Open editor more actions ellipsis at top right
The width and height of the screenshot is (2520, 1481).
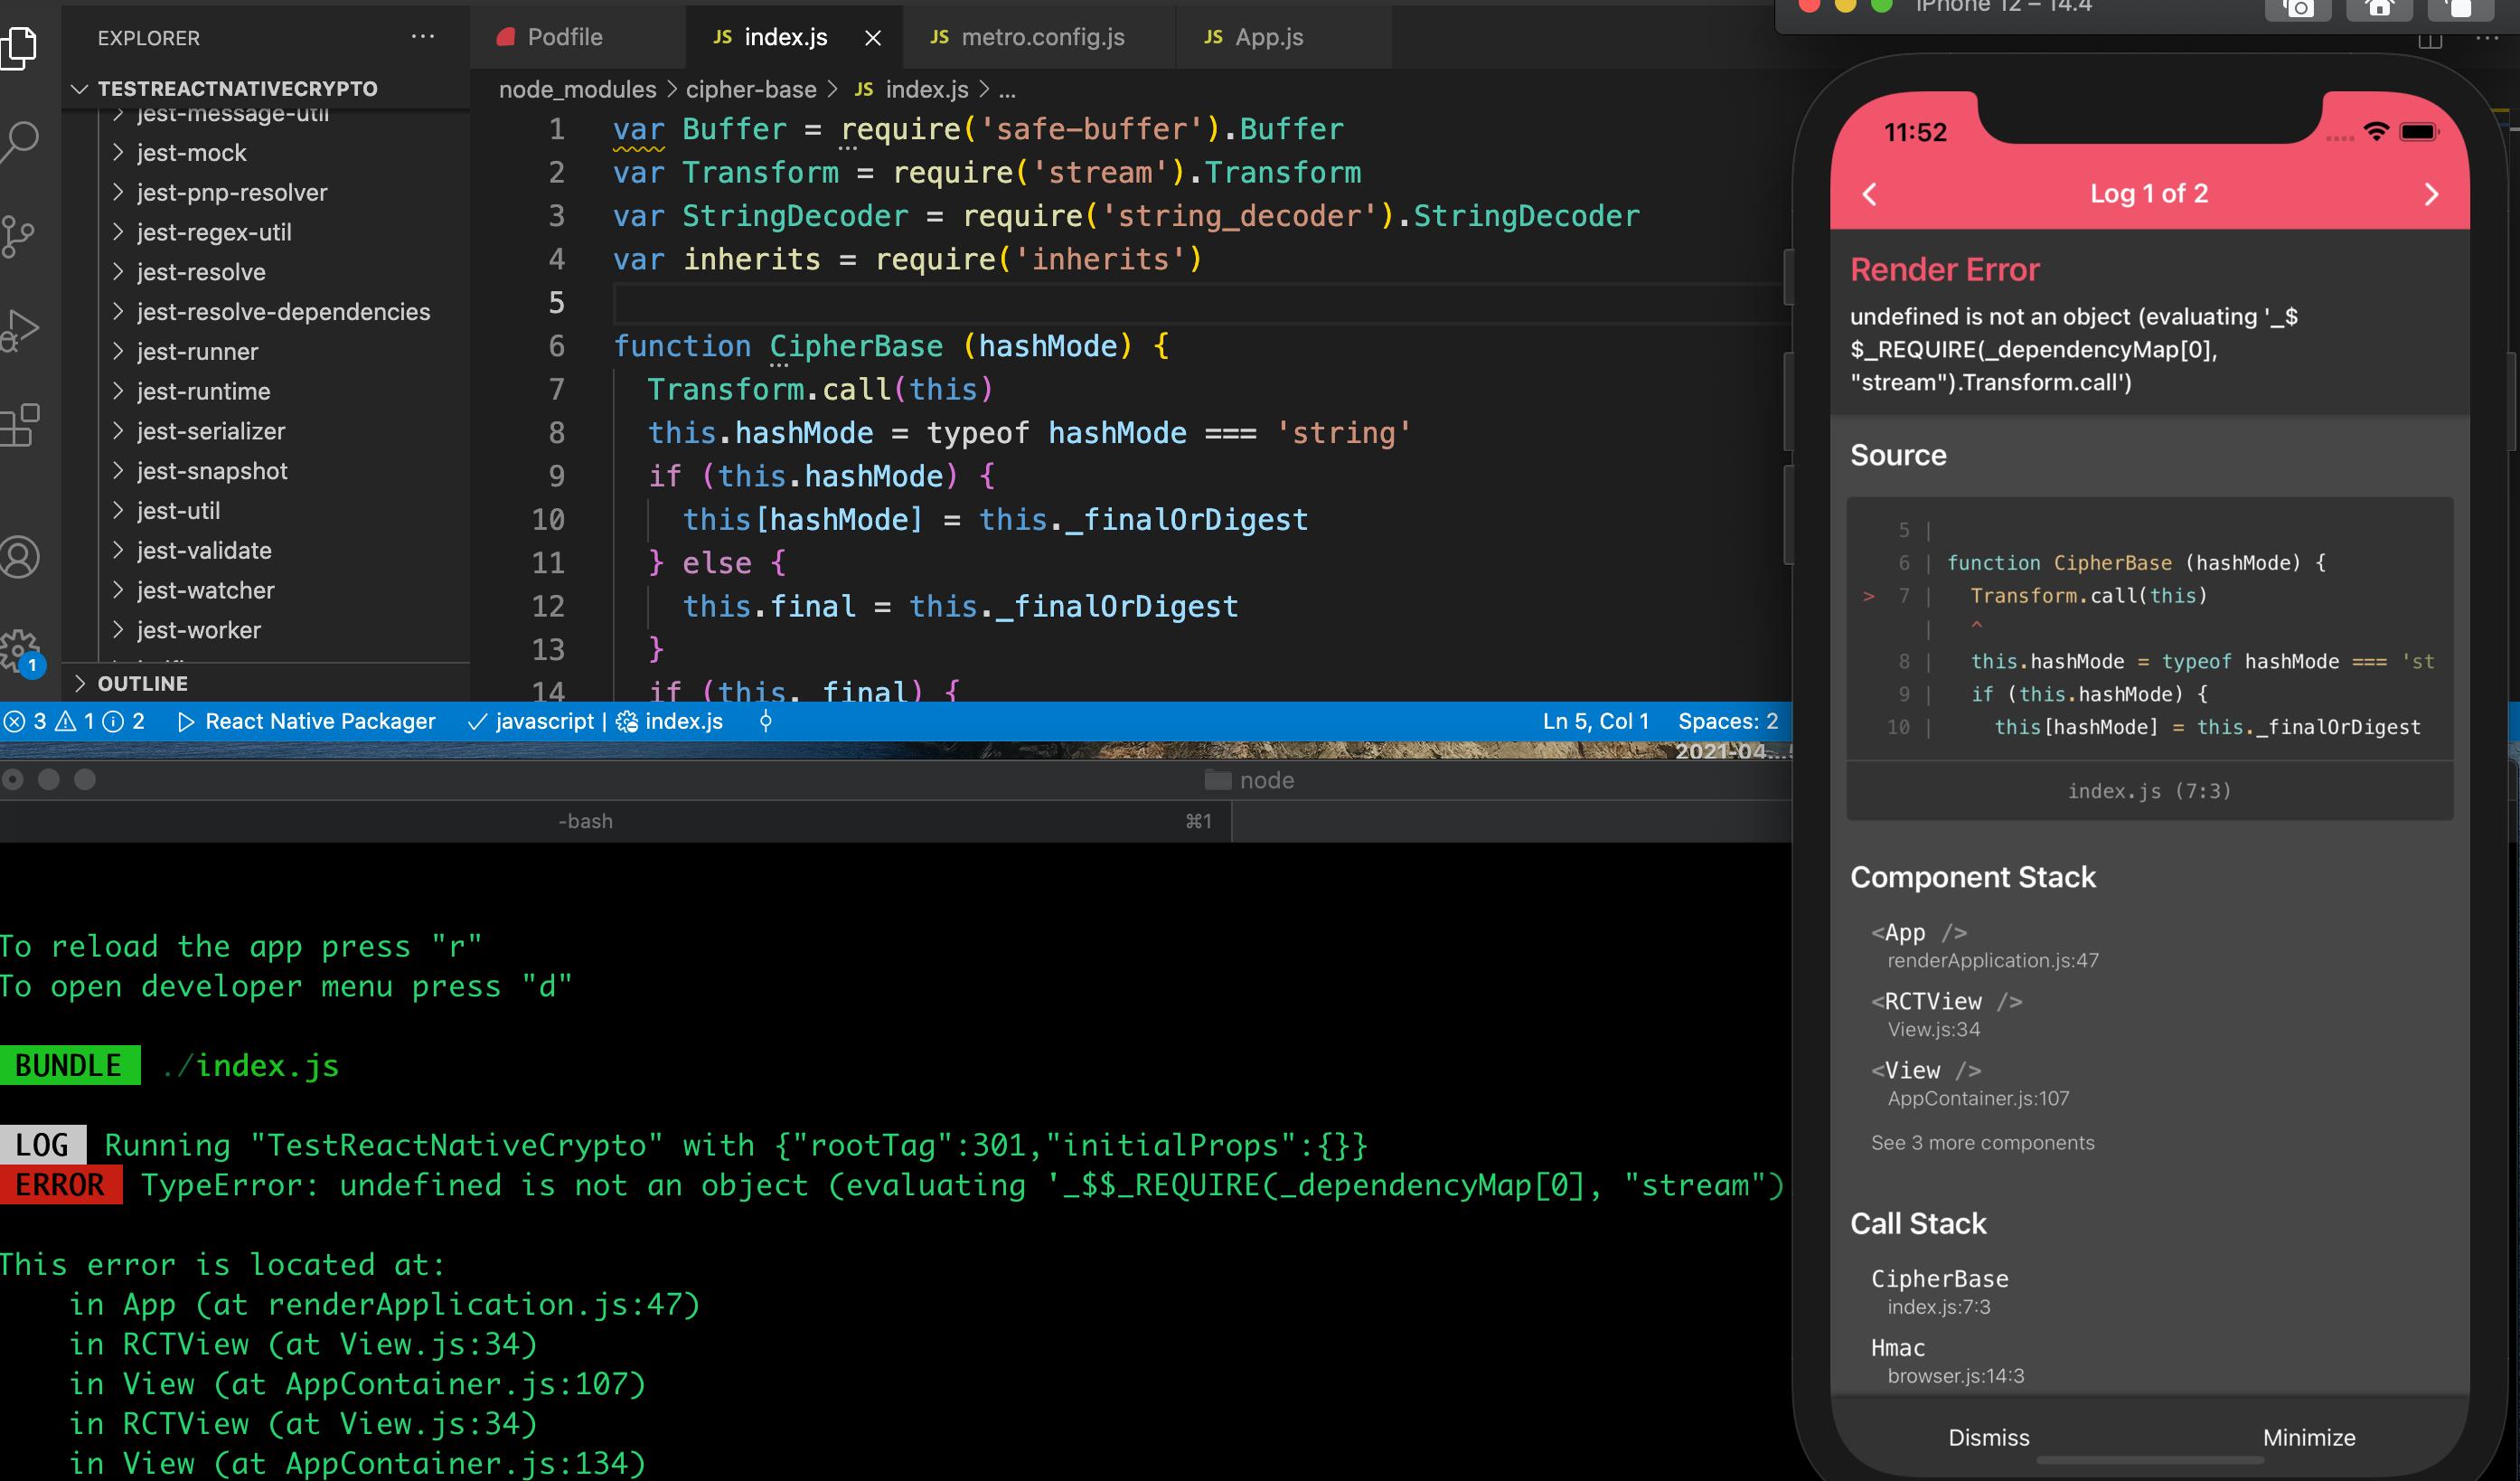pos(2487,39)
